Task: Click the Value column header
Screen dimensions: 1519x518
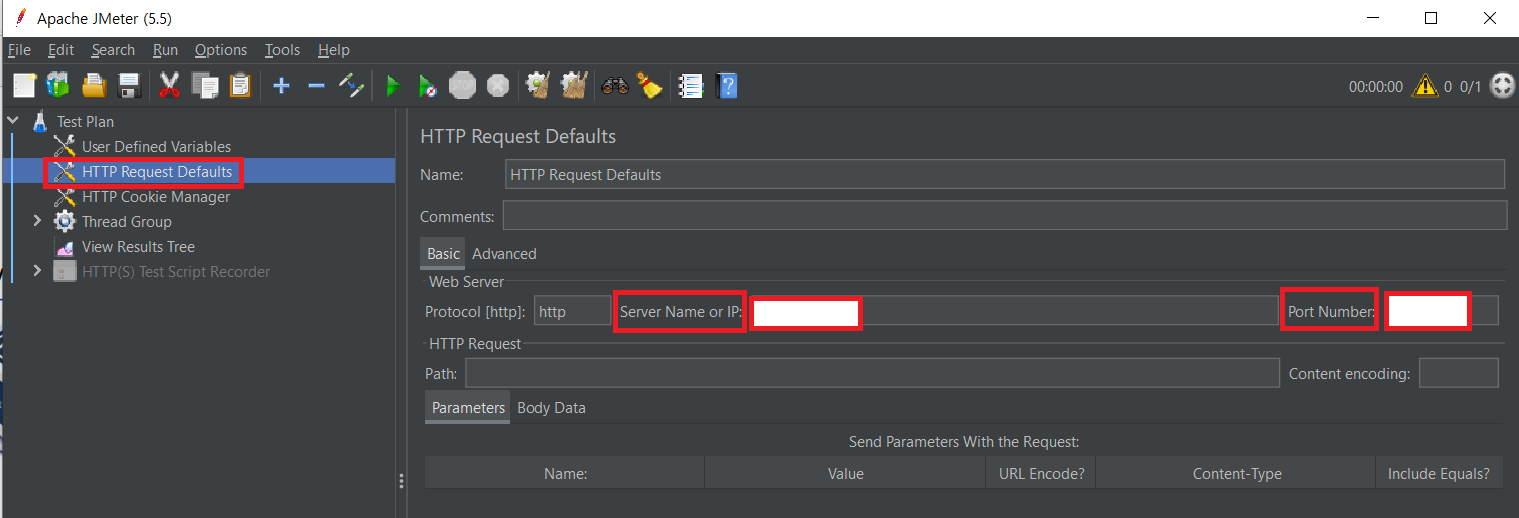Action: pos(845,473)
